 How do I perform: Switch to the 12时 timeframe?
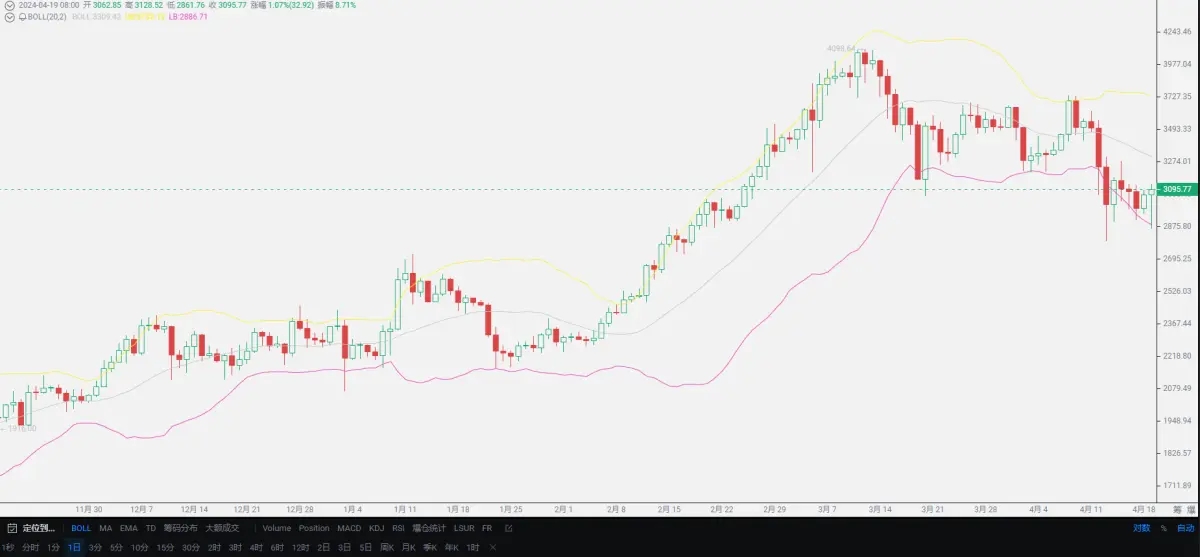click(x=301, y=547)
